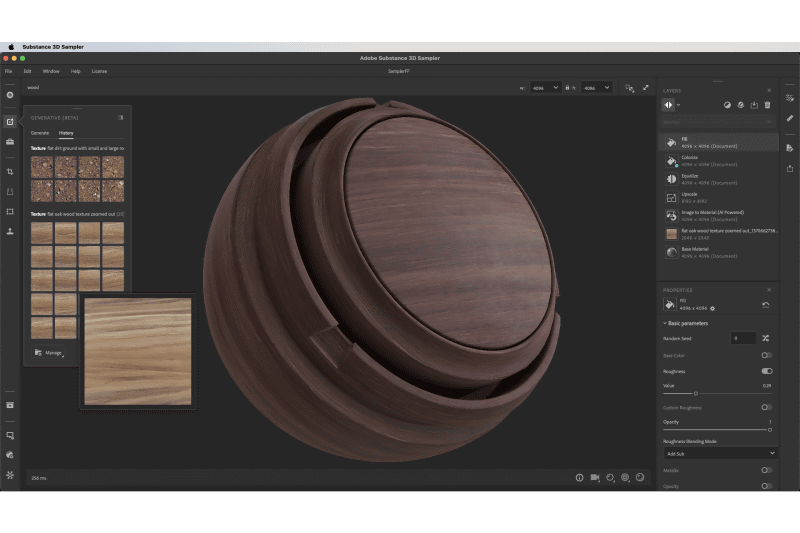
Task: Collapse the Basic parameters section
Action: pos(685,323)
